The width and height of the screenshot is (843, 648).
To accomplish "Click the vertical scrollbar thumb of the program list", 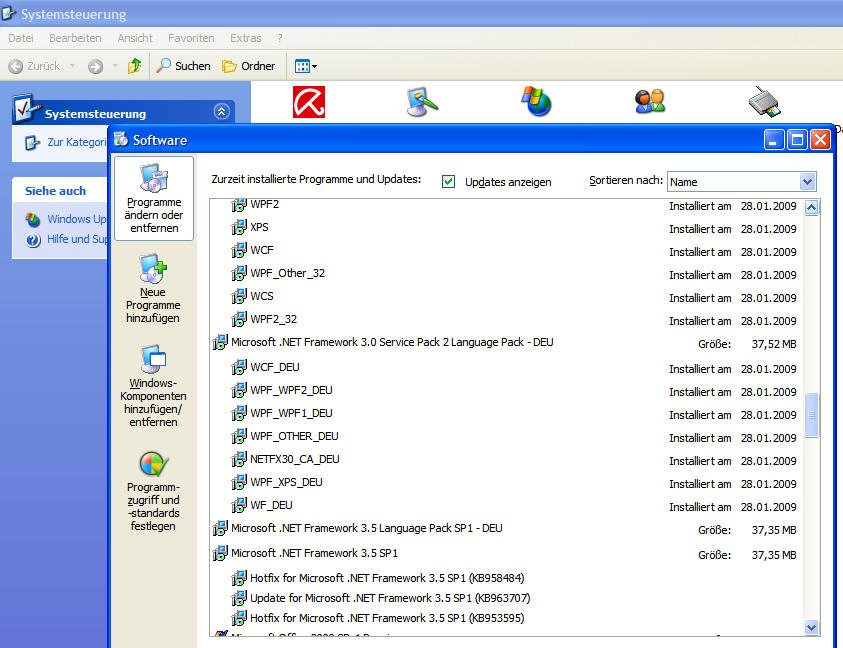I will [x=811, y=415].
